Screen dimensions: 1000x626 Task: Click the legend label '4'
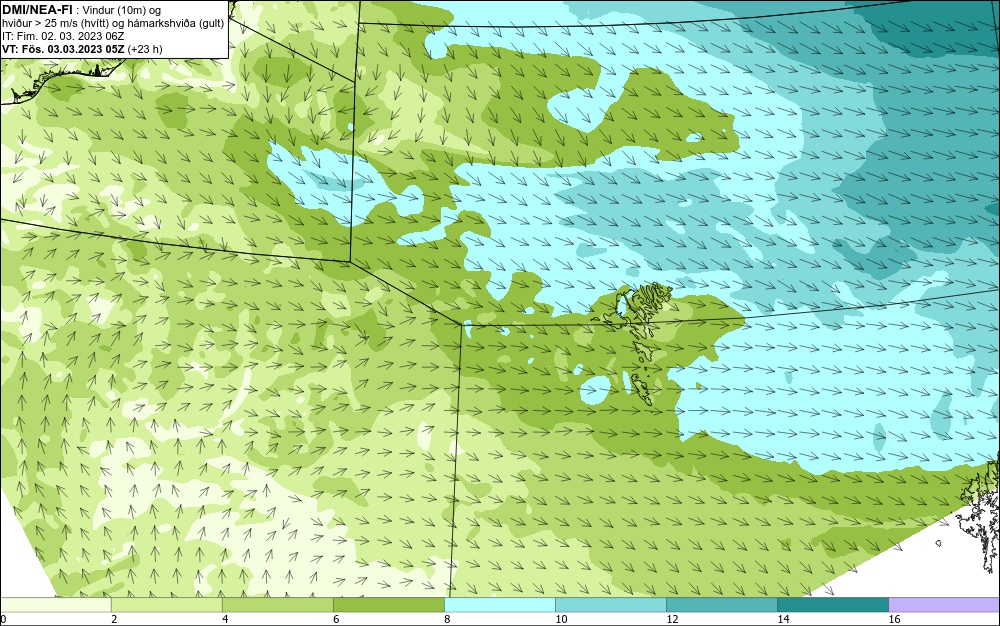point(225,619)
